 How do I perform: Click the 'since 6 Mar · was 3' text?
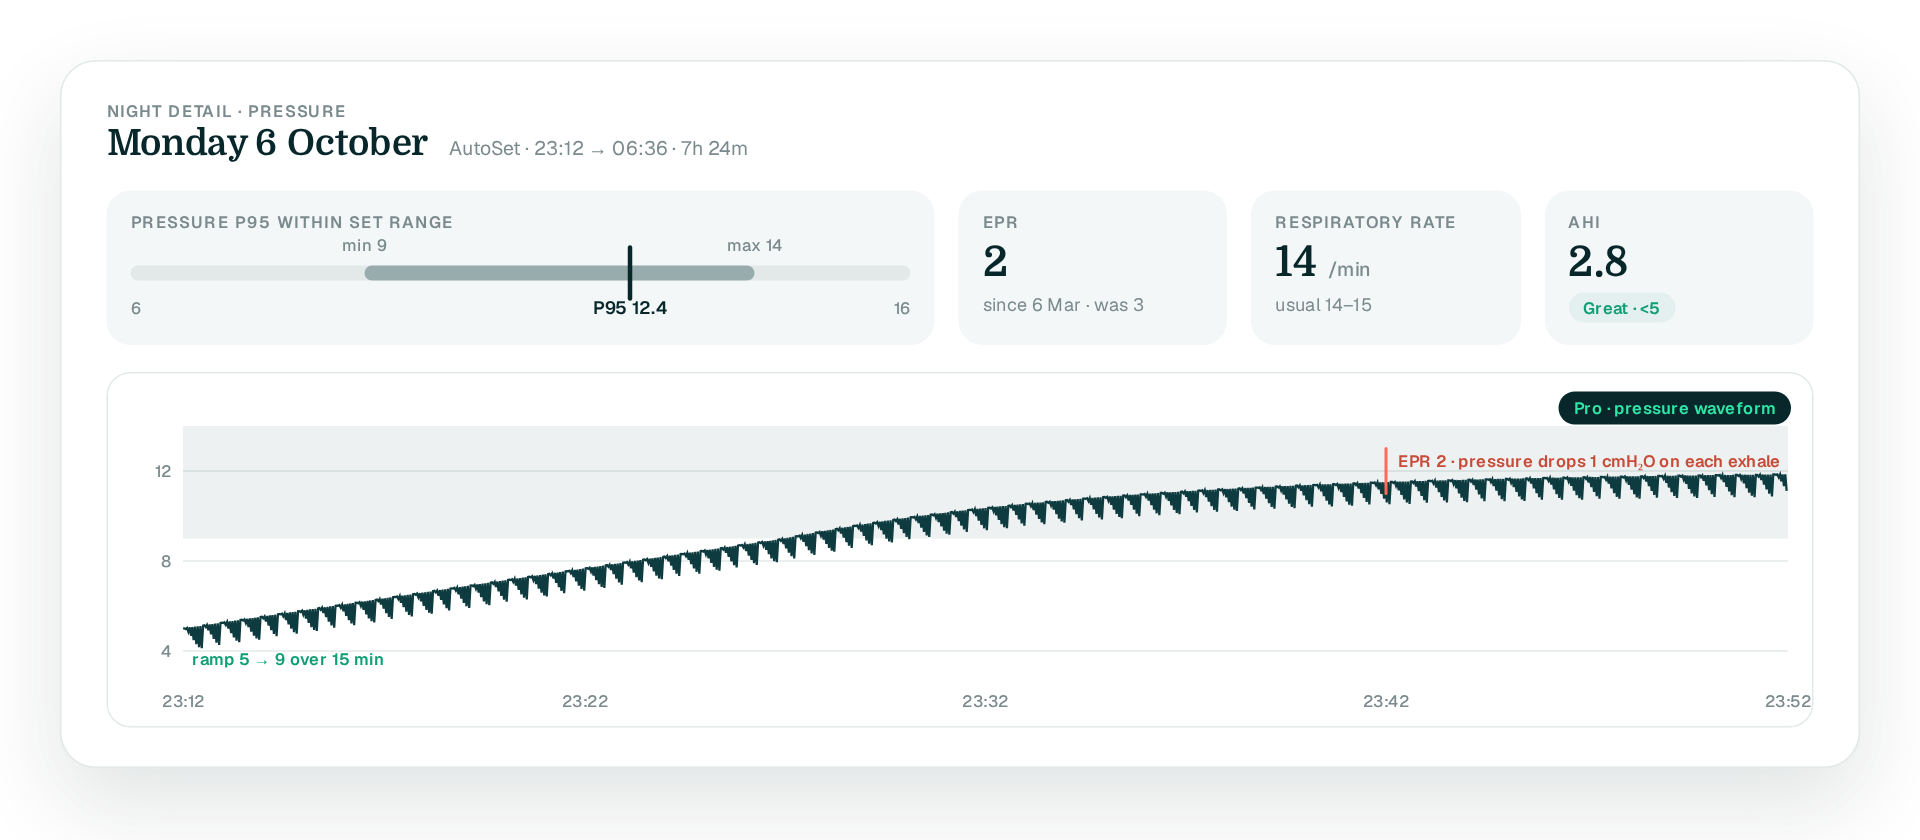click(x=1063, y=305)
